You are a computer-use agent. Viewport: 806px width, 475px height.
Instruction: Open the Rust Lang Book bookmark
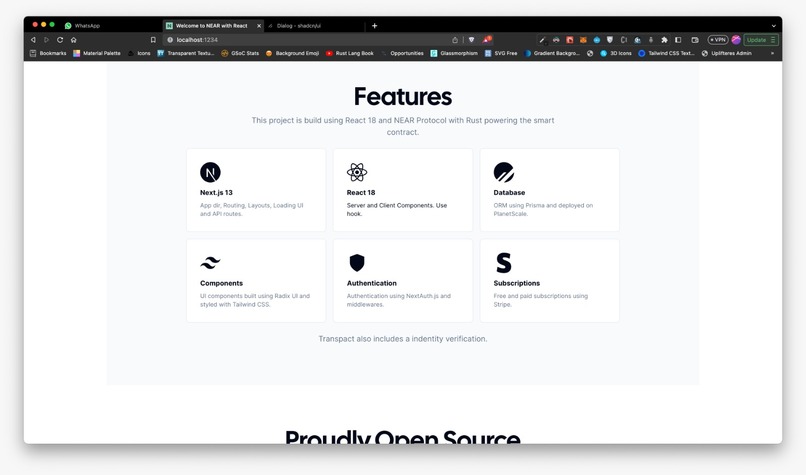coord(350,53)
